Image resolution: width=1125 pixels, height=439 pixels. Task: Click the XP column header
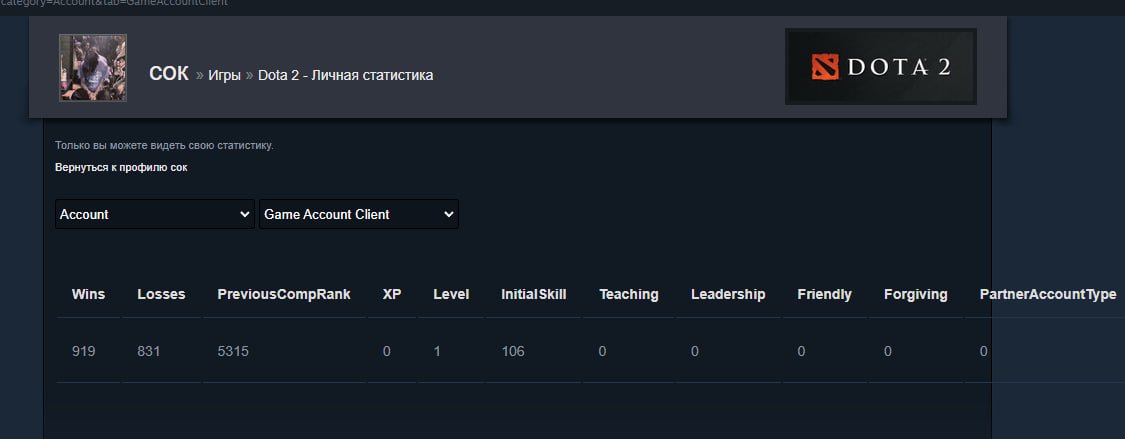392,294
